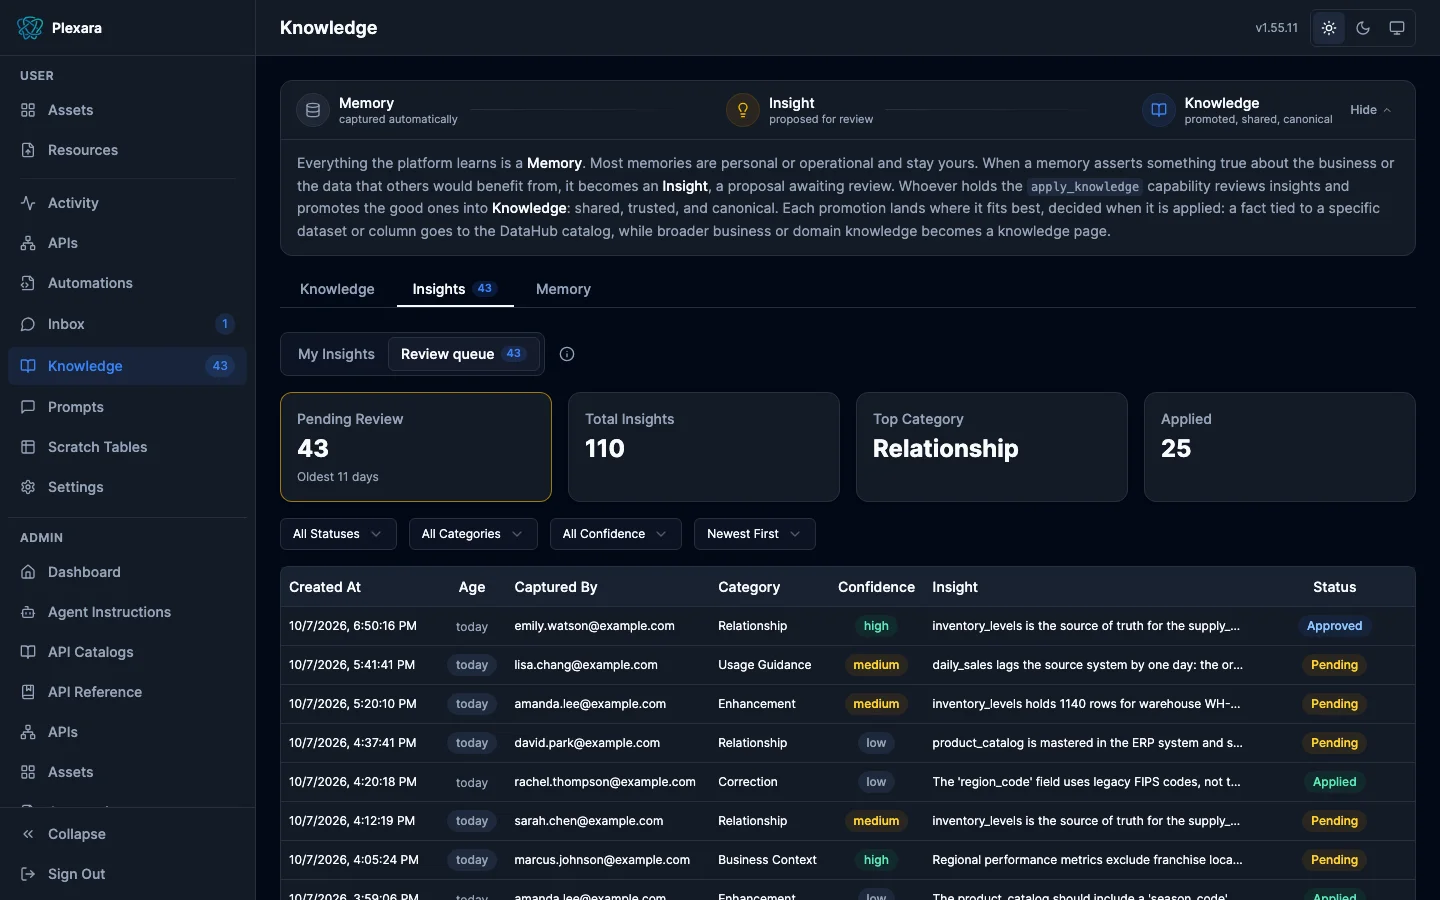Click the Pending Review card
The image size is (1440, 900).
(416, 447)
